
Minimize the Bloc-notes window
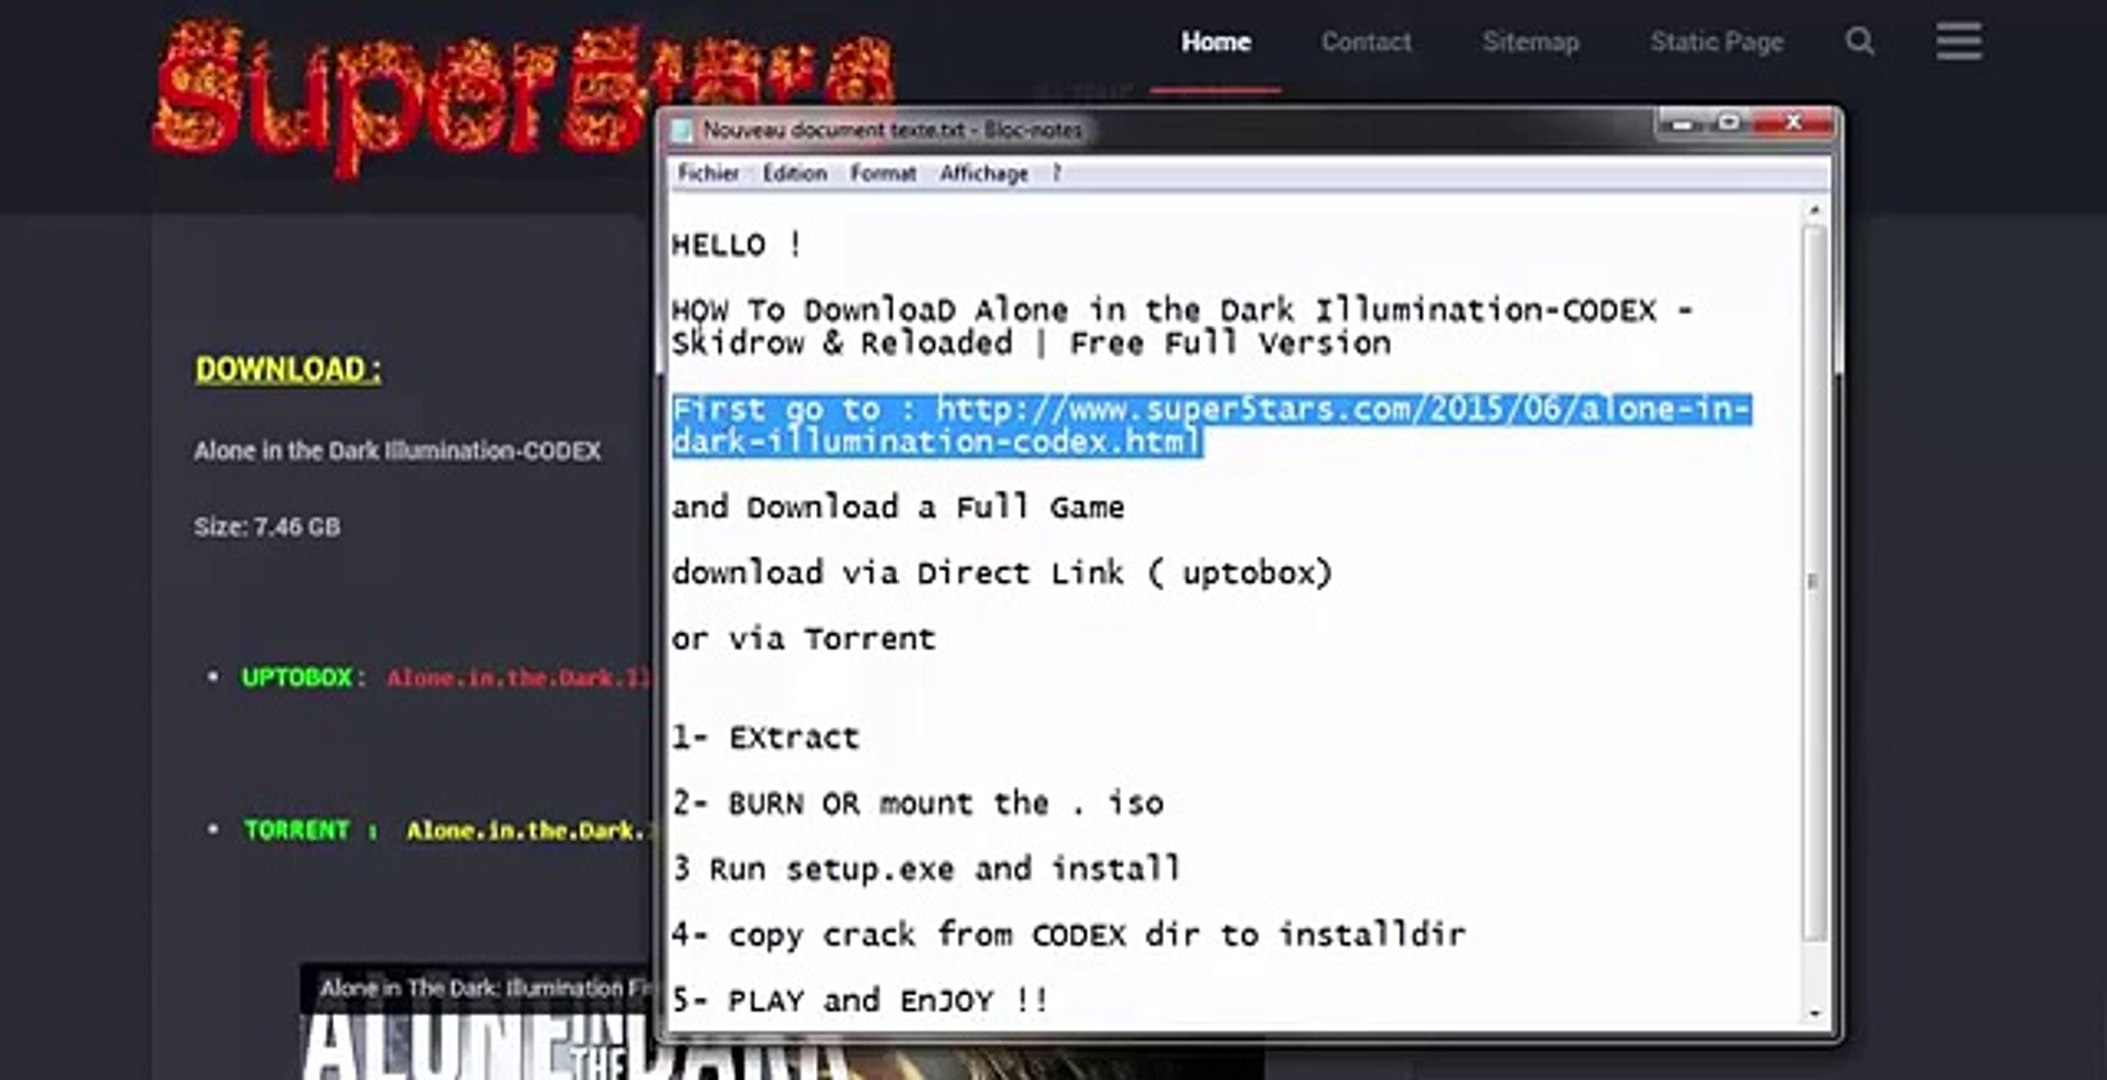(x=1682, y=123)
